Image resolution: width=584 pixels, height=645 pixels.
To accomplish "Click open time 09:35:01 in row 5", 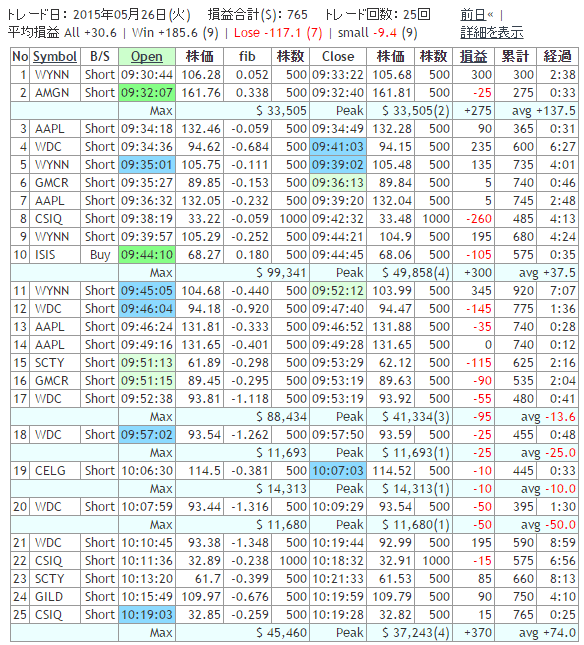I will (x=147, y=165).
